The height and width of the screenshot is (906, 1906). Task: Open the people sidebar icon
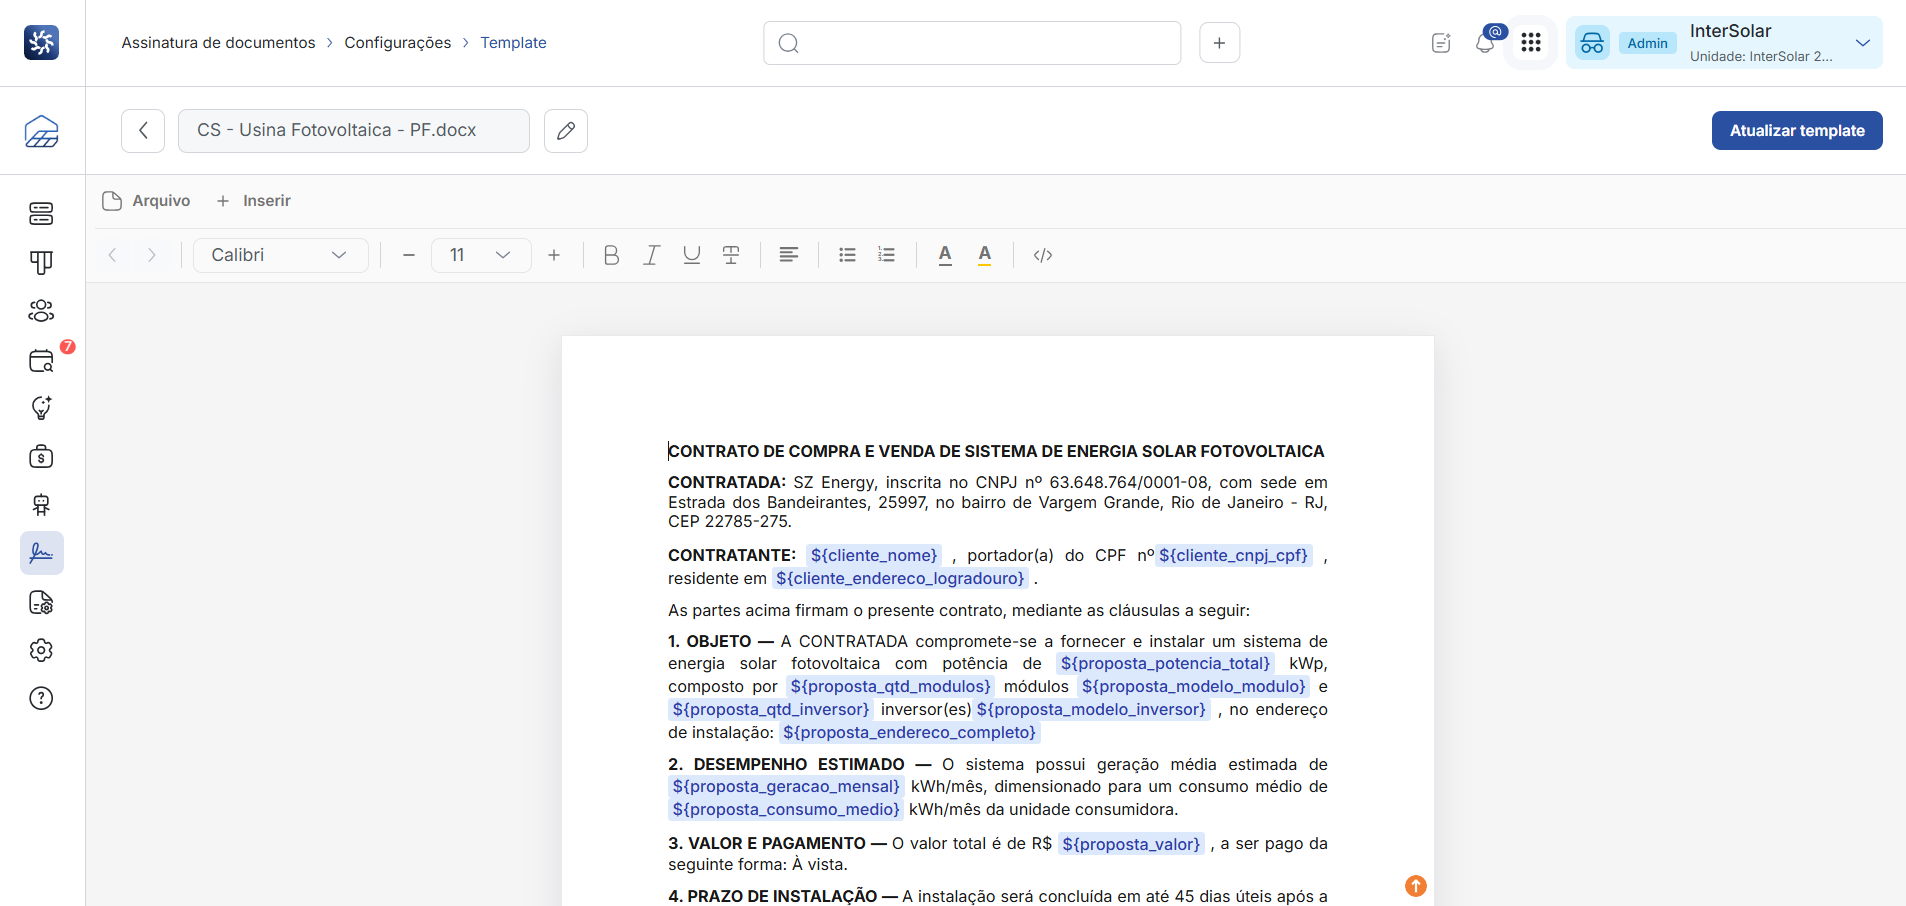pos(42,311)
